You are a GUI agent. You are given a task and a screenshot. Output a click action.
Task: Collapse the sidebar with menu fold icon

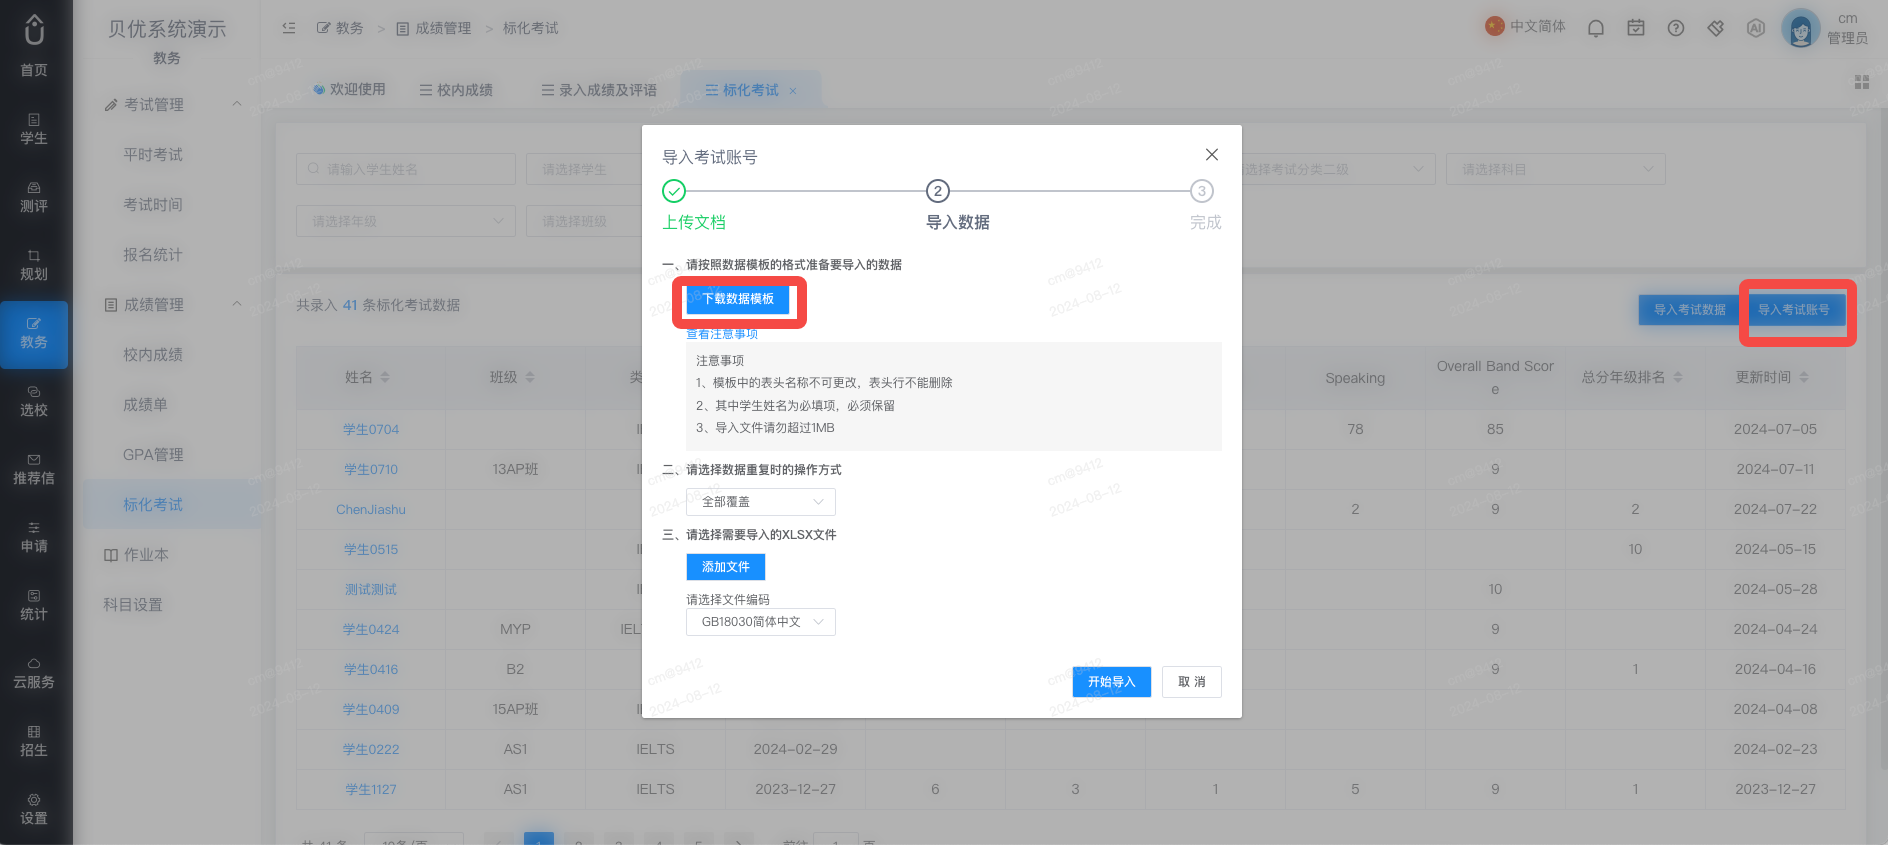(x=289, y=28)
